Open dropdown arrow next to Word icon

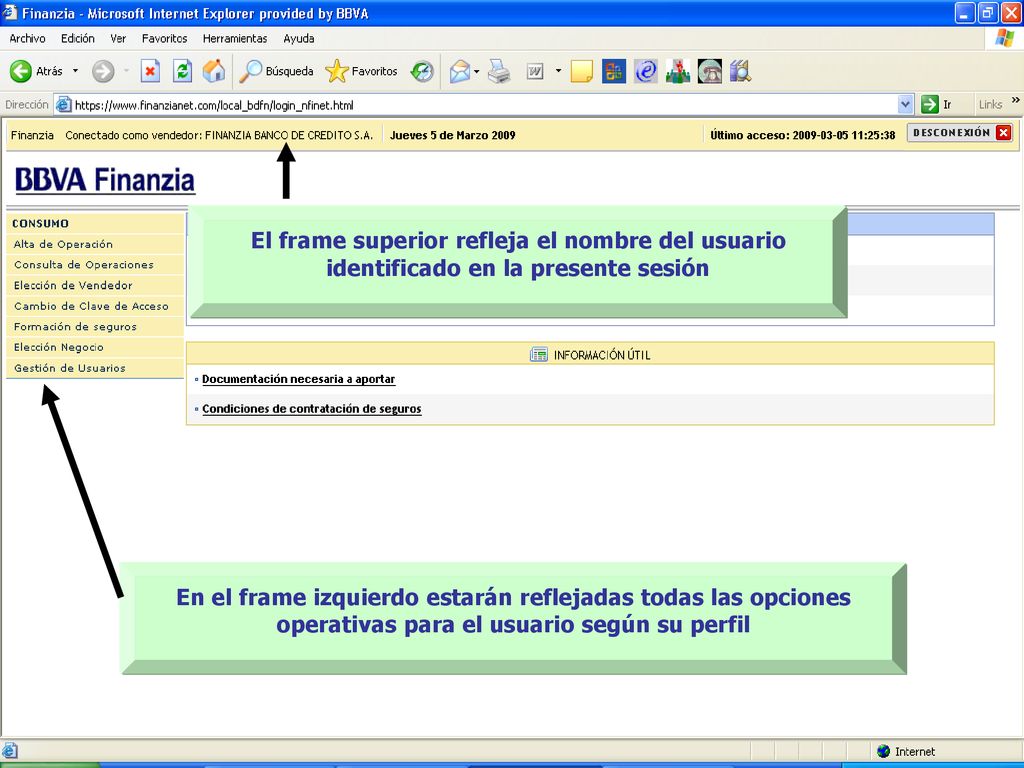tap(558, 71)
